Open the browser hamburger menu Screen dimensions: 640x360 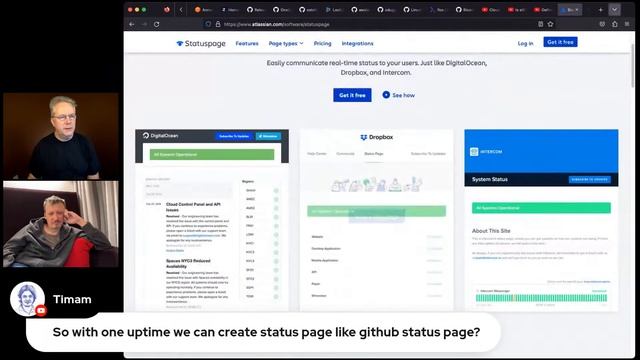(x=627, y=24)
